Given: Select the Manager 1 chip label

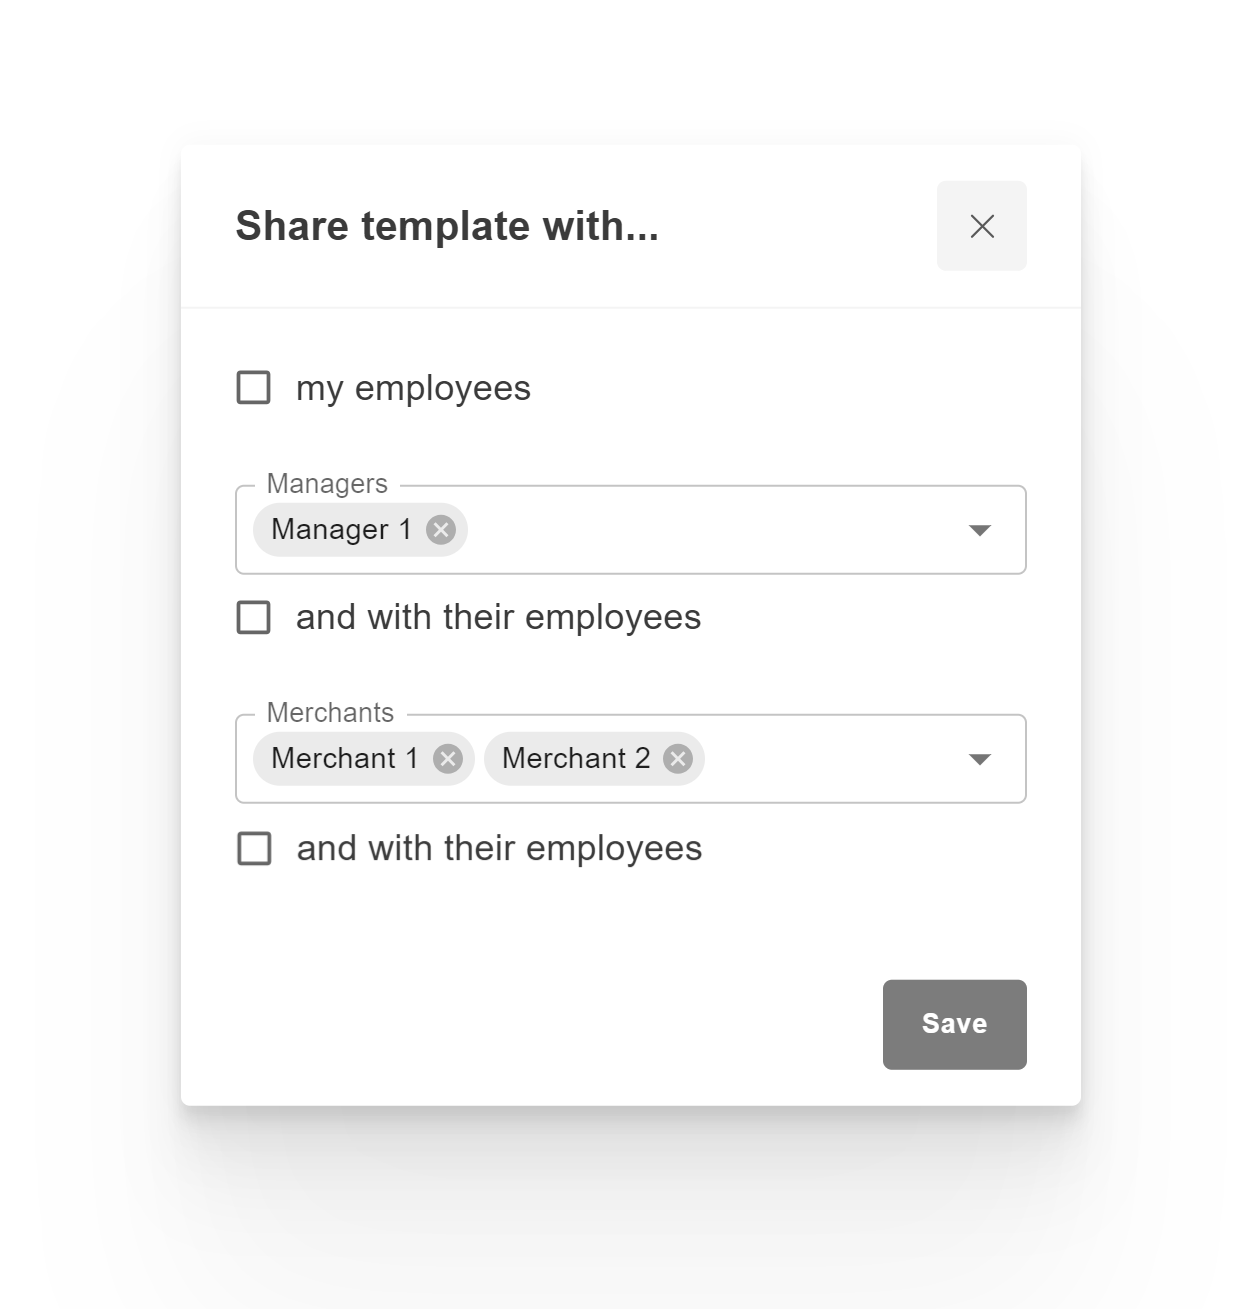Looking at the screenshot, I should (341, 530).
